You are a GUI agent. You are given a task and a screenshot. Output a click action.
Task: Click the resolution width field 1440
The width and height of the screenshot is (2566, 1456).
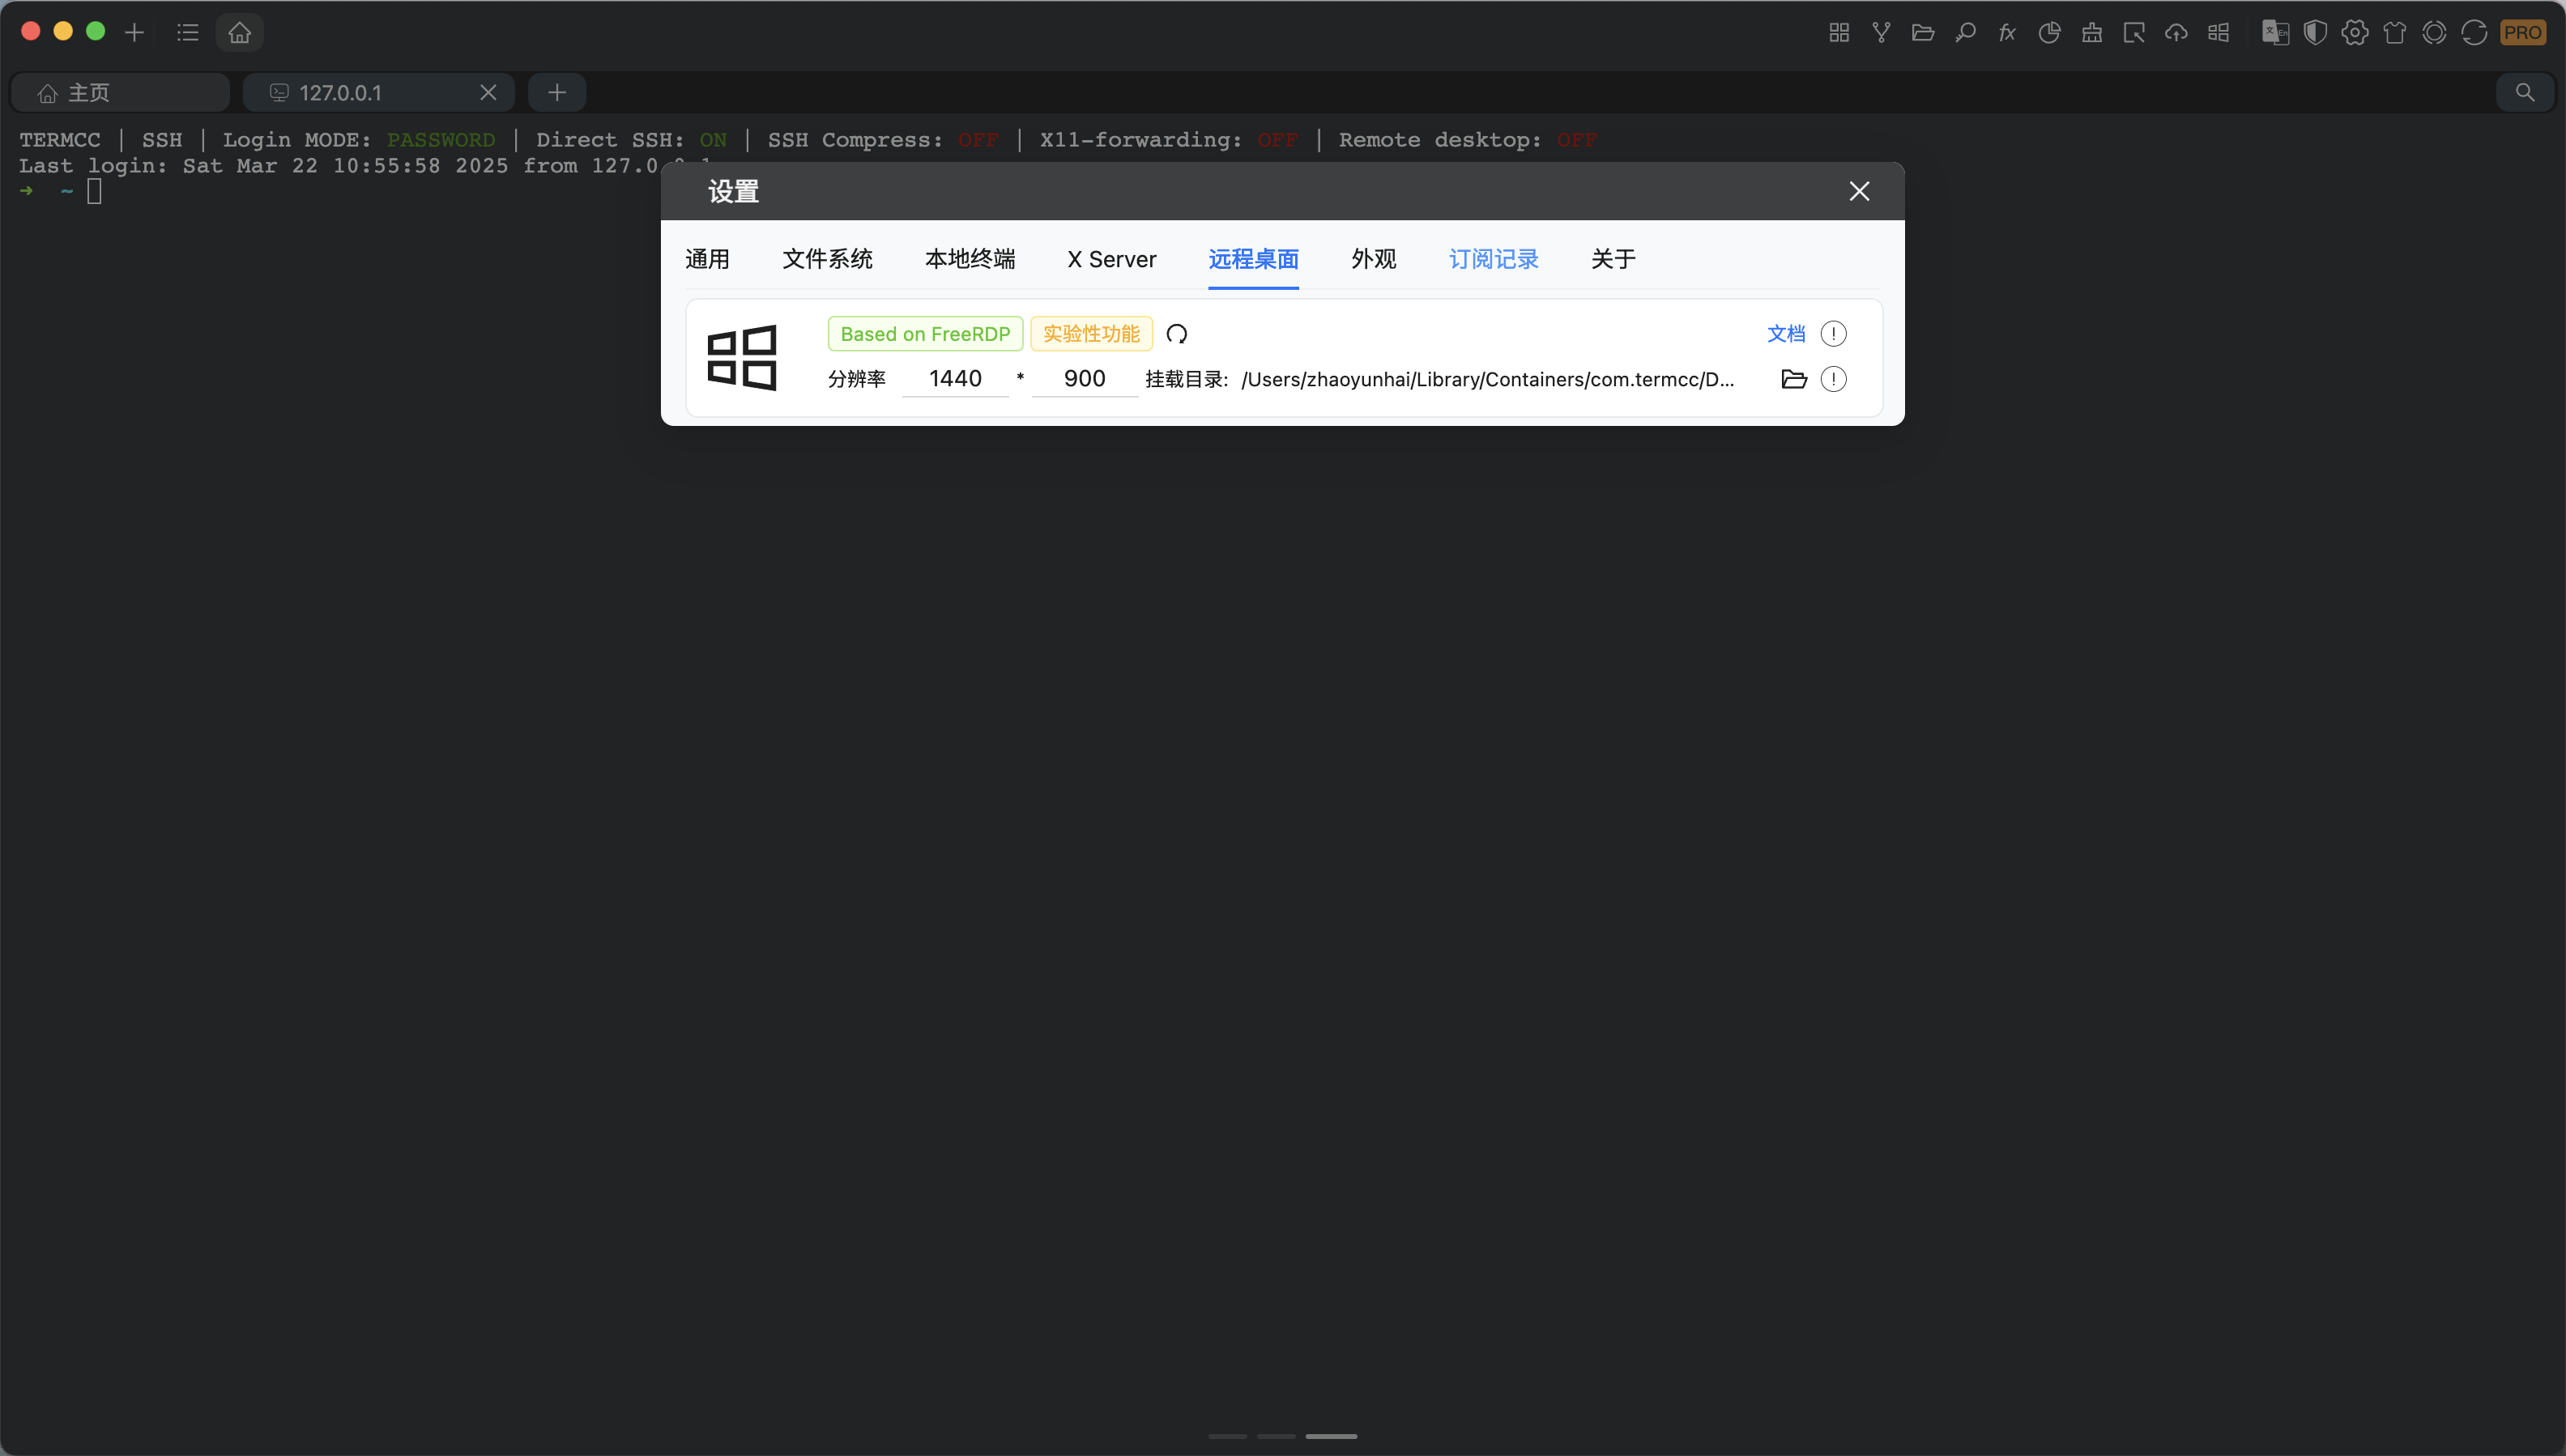point(955,379)
